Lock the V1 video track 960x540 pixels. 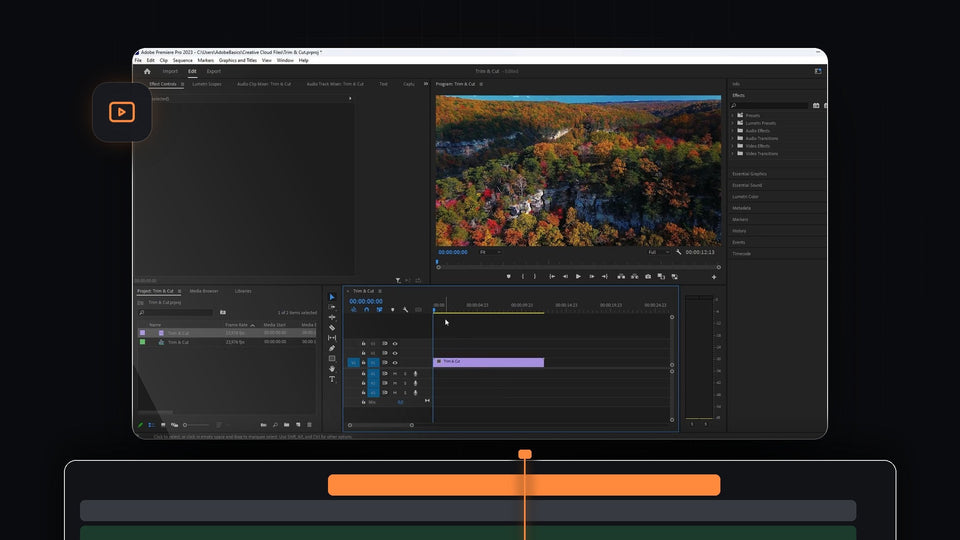[x=363, y=362]
